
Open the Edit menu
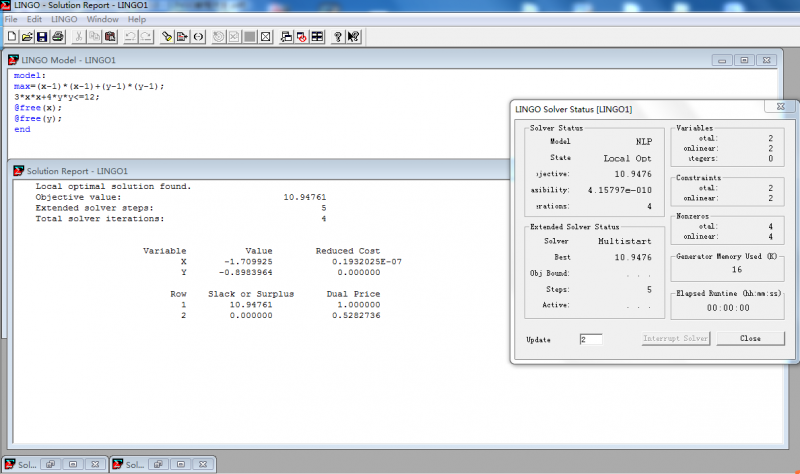[34, 19]
